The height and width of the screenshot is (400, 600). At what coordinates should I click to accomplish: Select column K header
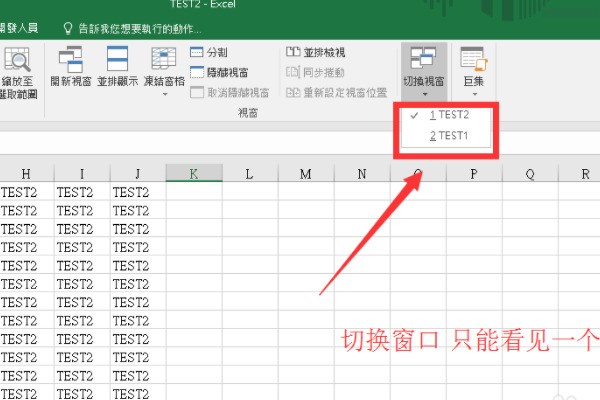tap(193, 175)
